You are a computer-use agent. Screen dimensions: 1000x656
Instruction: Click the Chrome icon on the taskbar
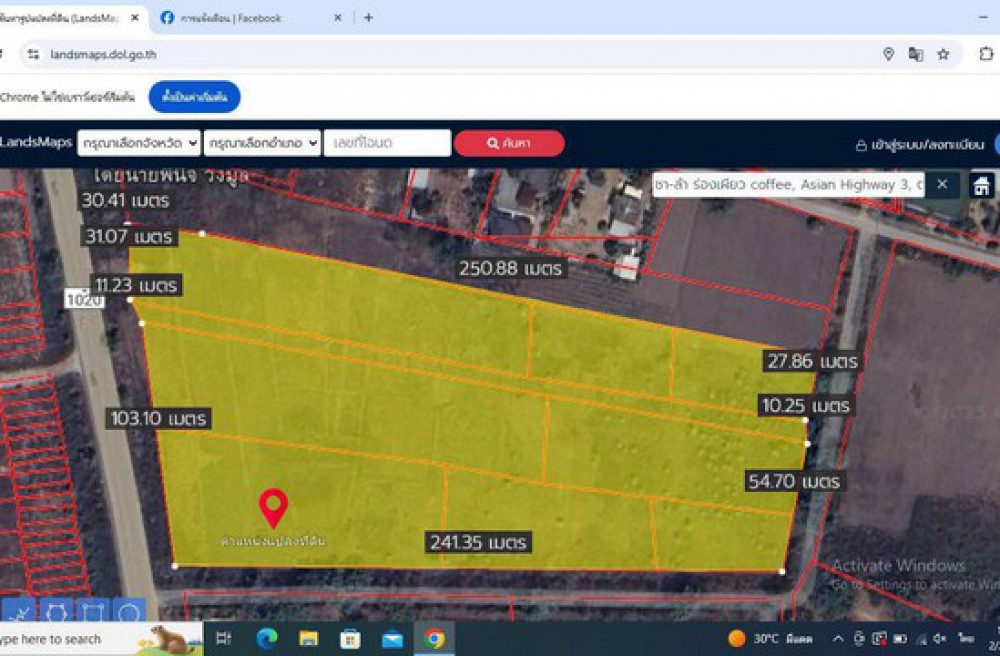tap(435, 639)
